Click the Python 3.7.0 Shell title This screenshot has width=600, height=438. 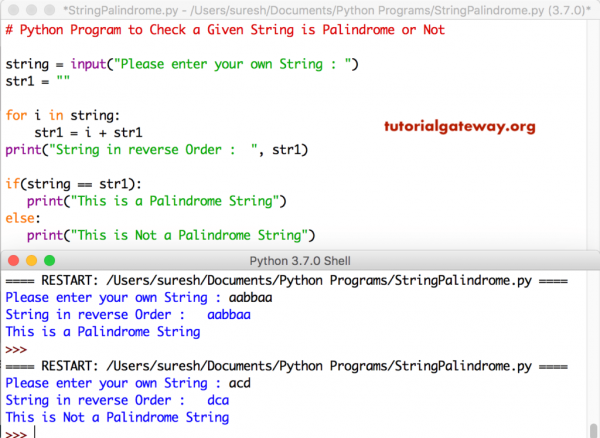click(300, 261)
